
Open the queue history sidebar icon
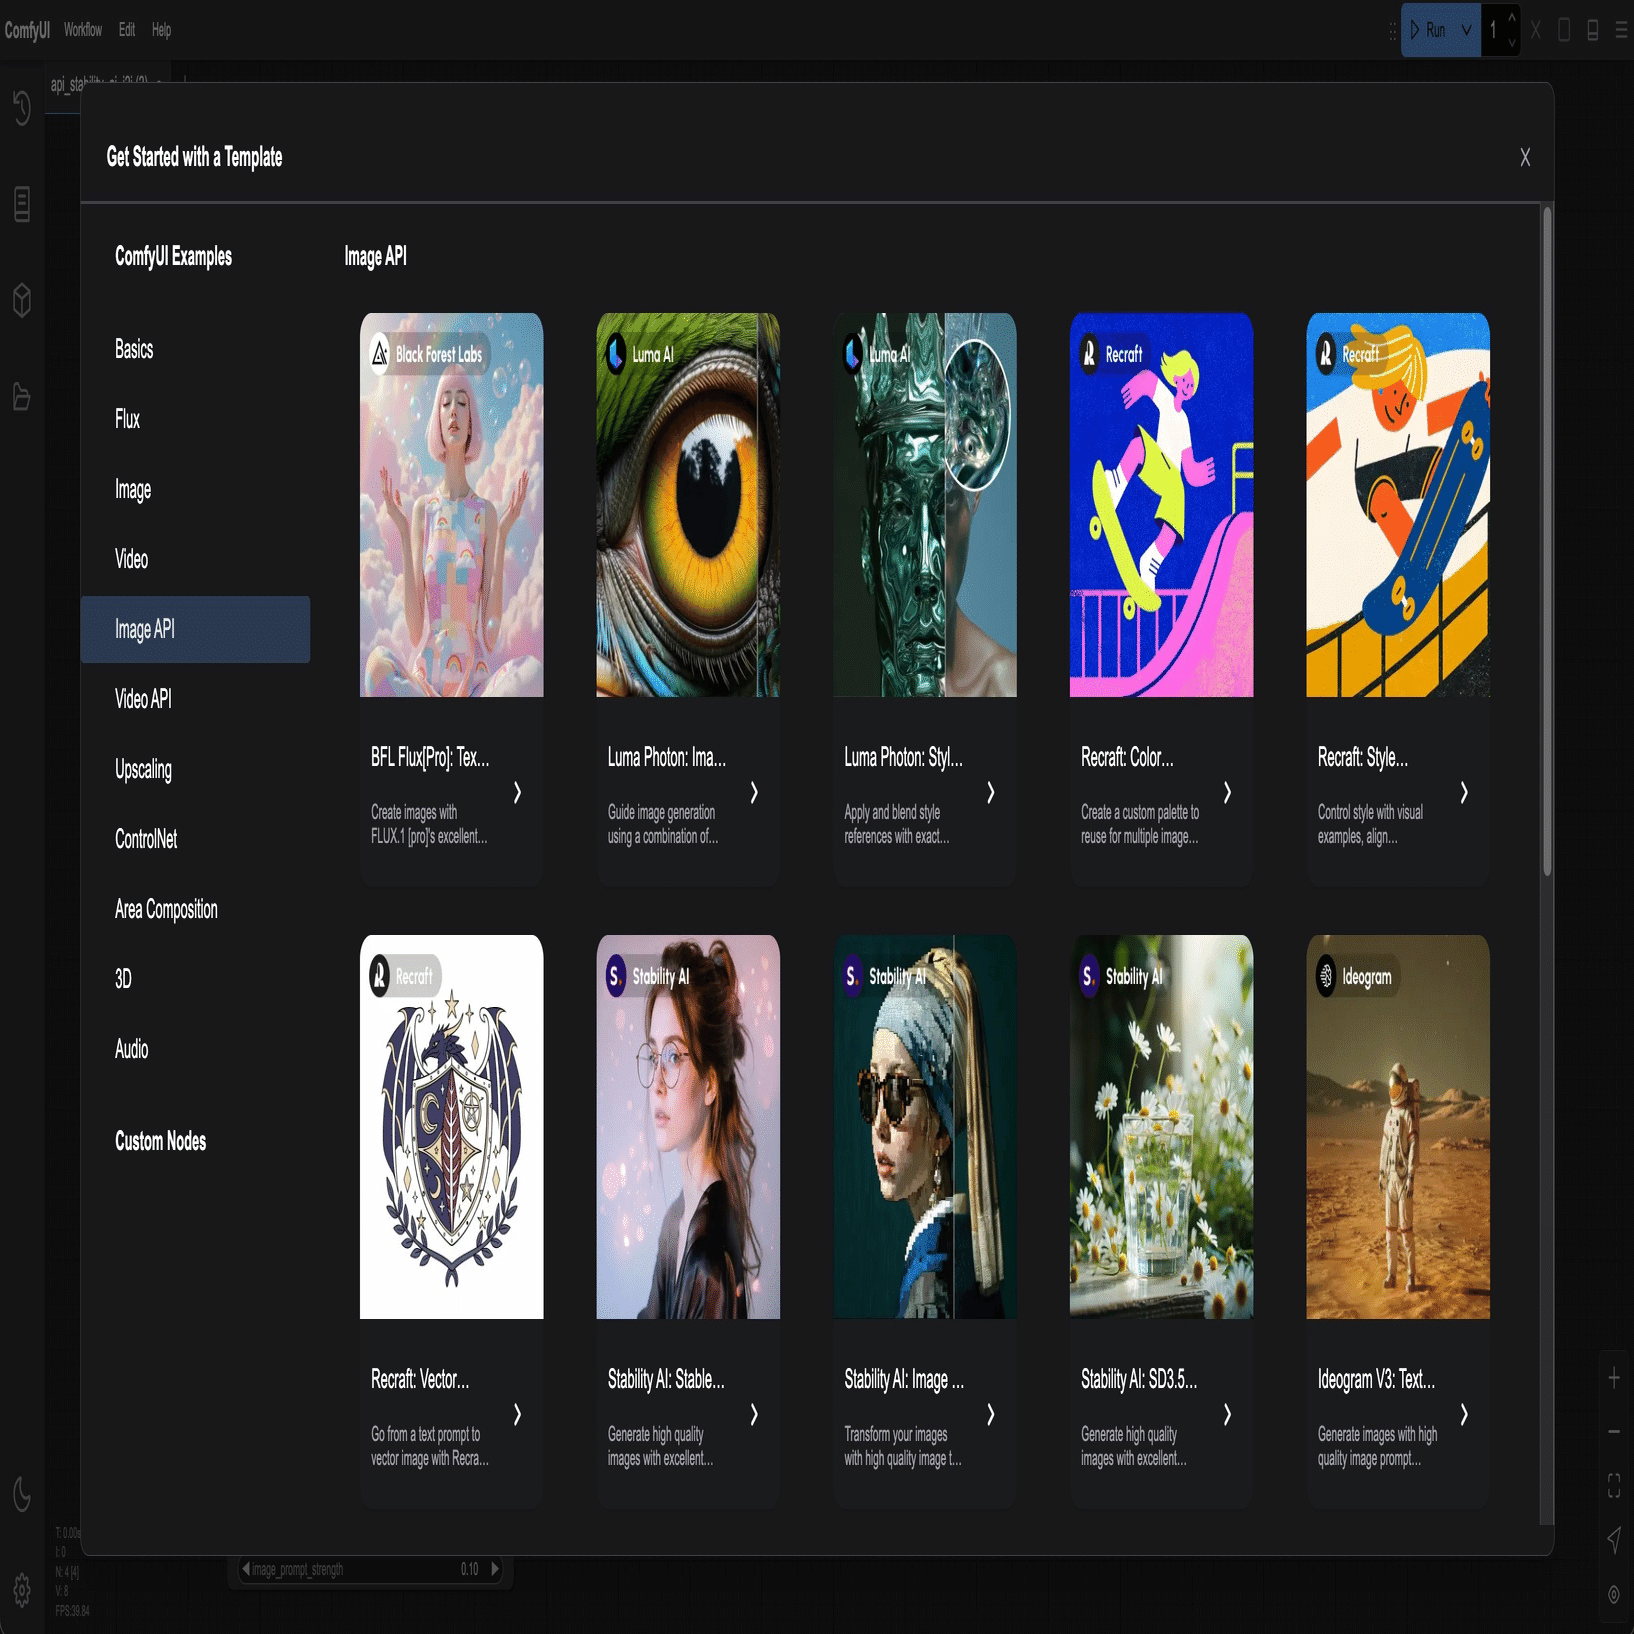coord(22,107)
